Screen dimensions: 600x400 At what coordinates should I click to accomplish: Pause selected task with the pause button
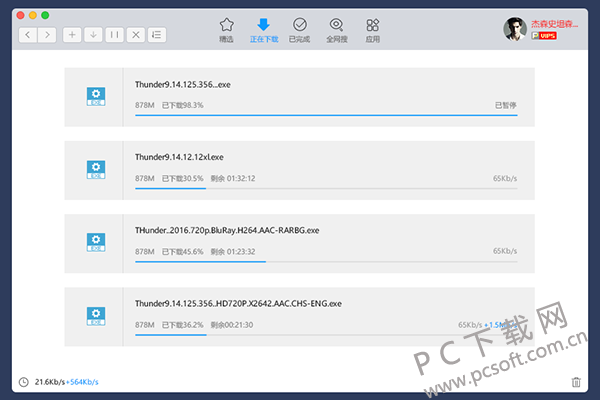point(114,35)
